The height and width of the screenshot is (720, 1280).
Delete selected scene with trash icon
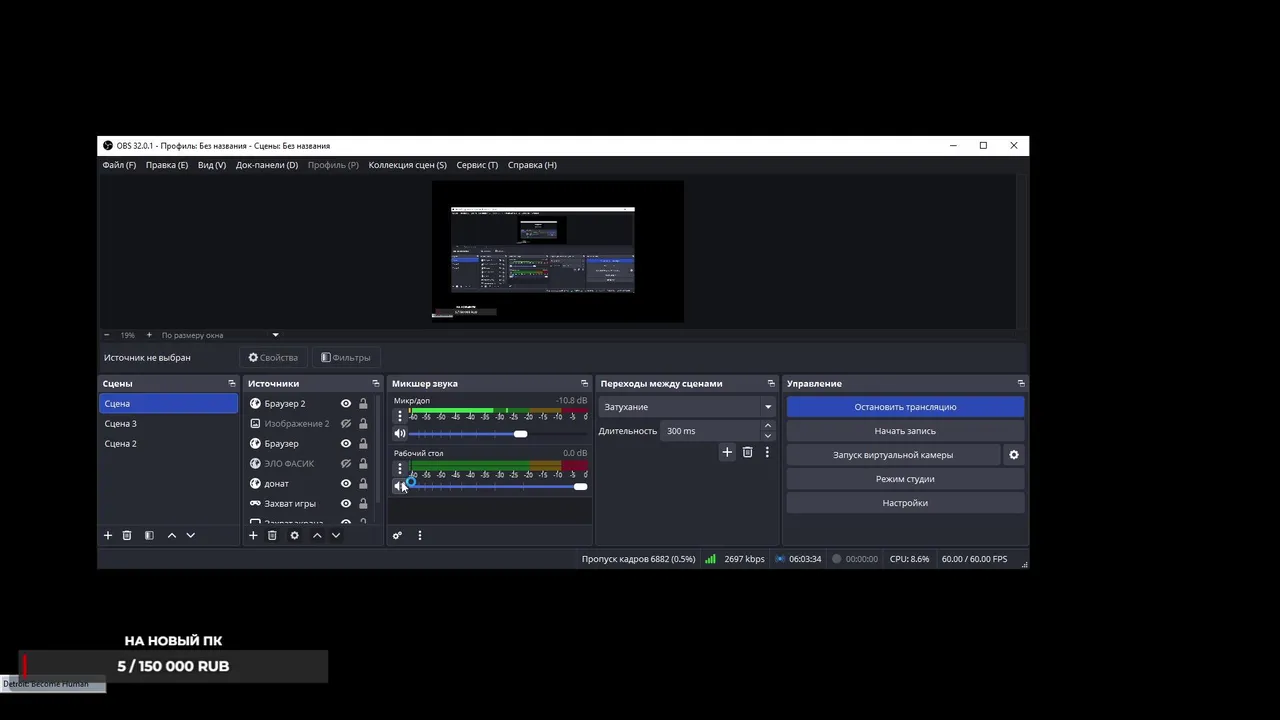click(x=127, y=535)
